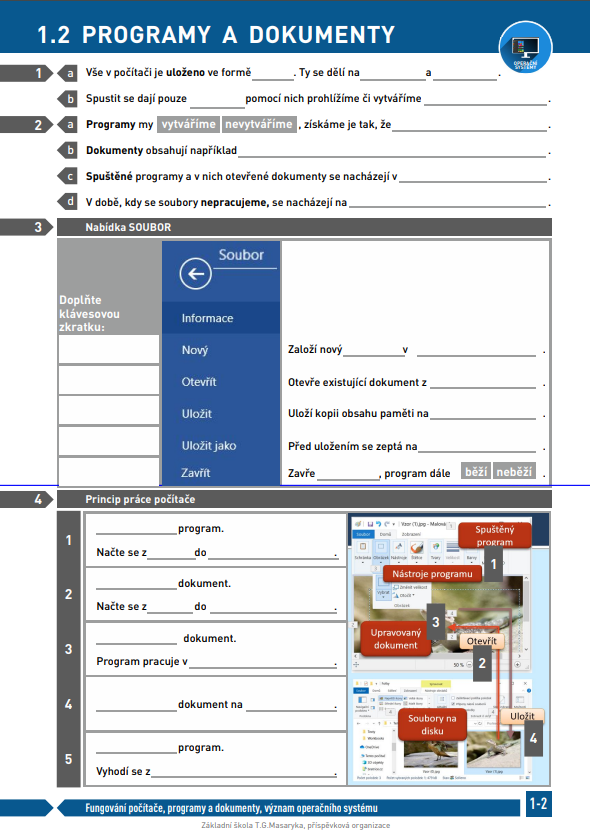Image resolution: width=590 pixels, height=840 pixels.
Task: Click the zoom out minus icon in Malování
Action: coord(469,664)
